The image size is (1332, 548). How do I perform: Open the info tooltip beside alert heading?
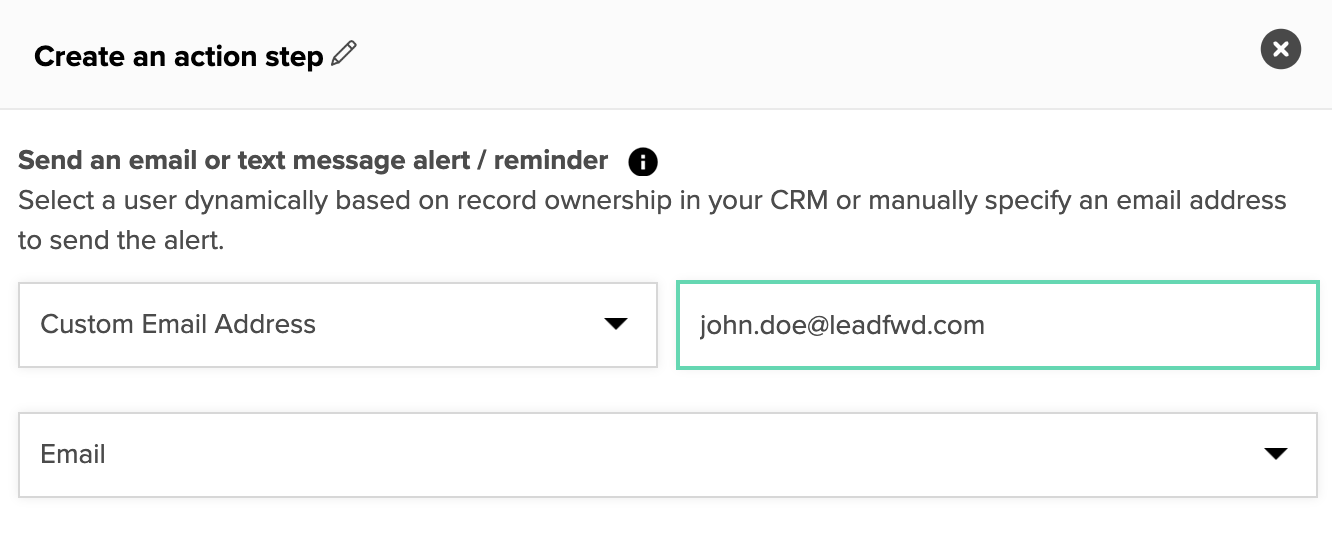point(643,161)
